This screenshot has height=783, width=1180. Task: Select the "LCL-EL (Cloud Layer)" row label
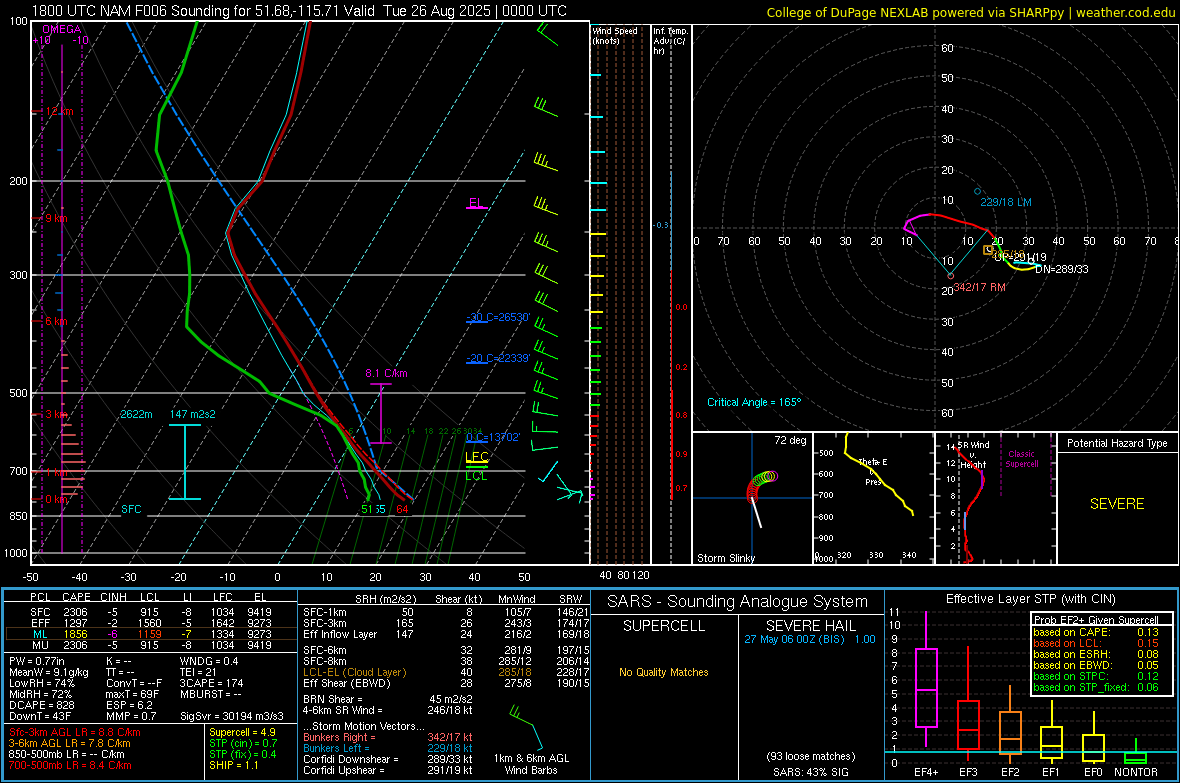[354, 672]
